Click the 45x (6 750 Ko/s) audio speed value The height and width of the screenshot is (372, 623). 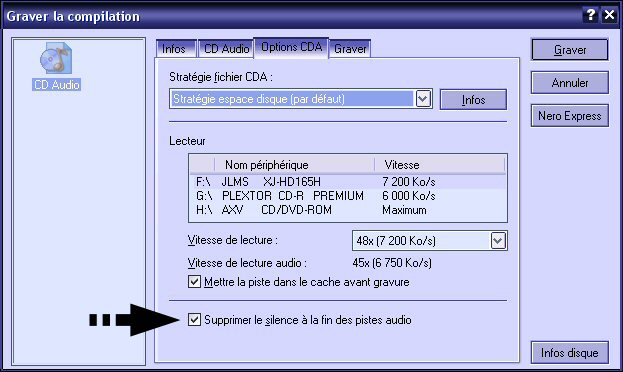click(392, 263)
